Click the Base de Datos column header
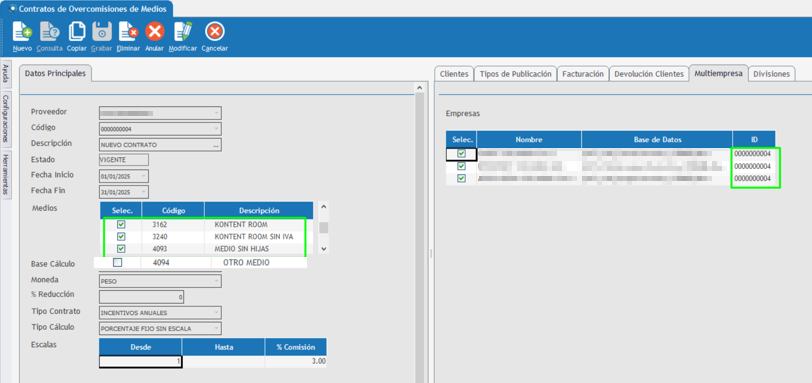Screen dimensions: 812x383 coord(657,140)
